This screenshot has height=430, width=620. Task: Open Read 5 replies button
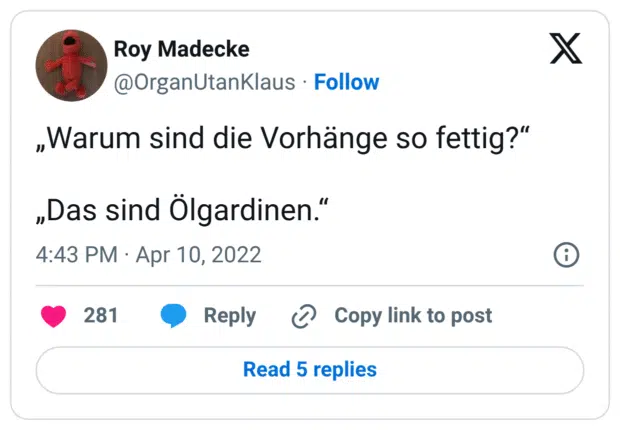click(310, 370)
